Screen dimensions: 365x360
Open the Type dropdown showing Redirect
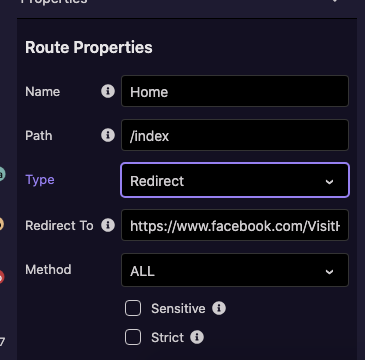235,180
